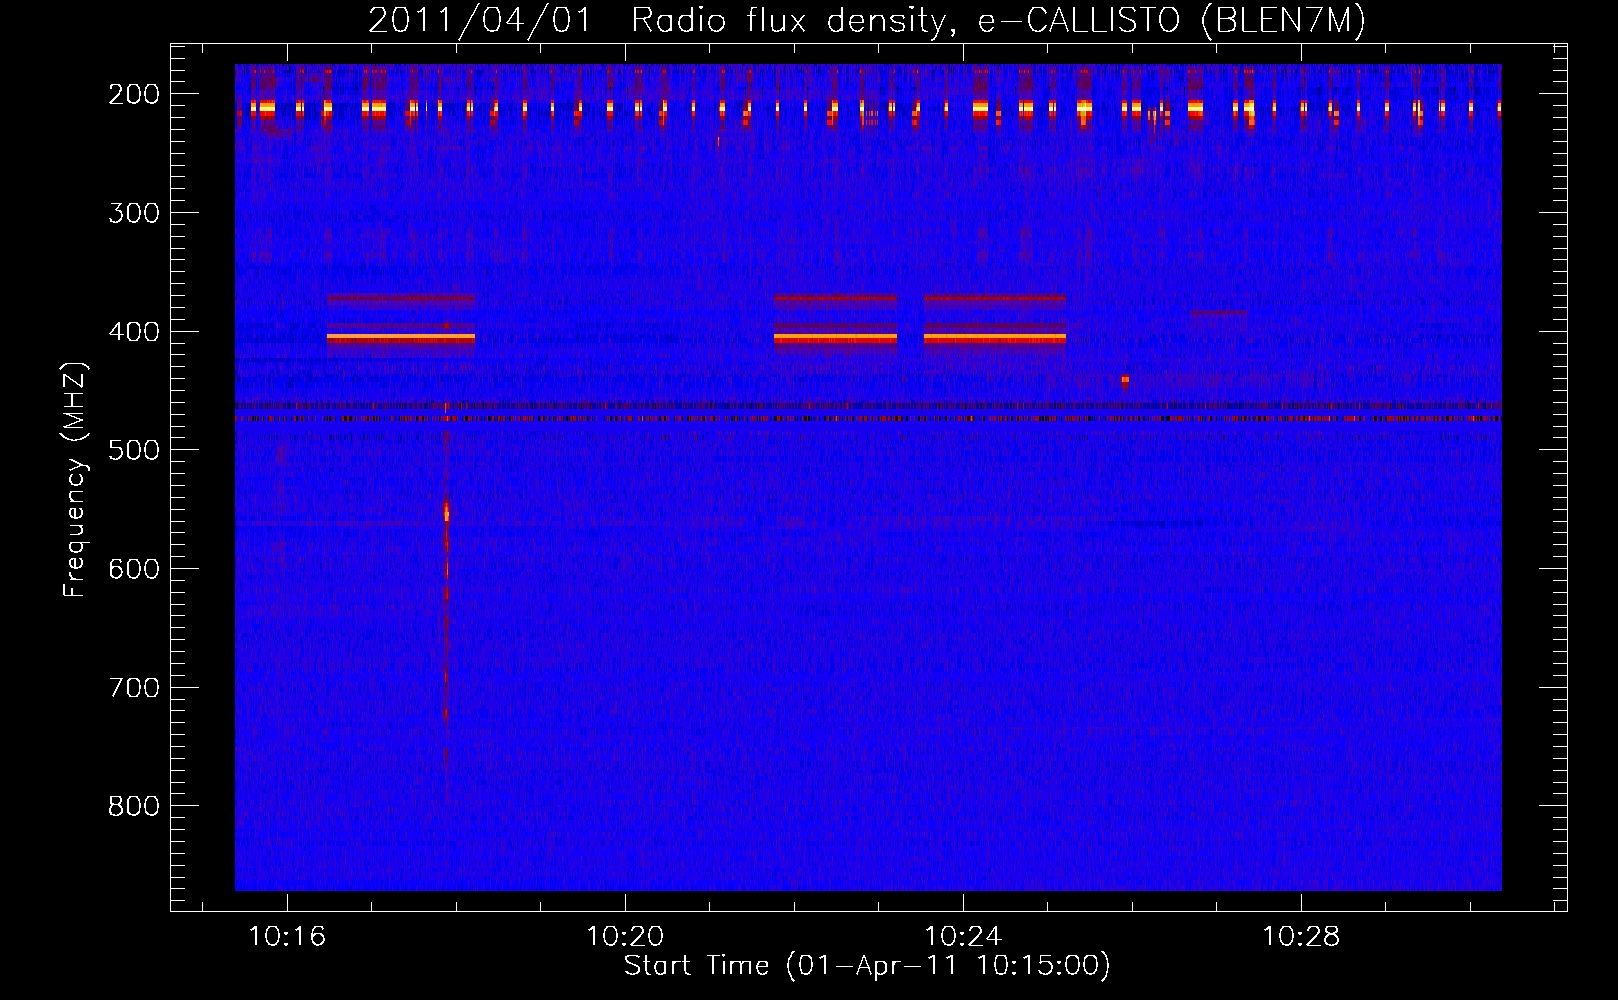The image size is (1618, 1000).
Task: Click the bright vertical burst near 550 MHz
Action: click(446, 514)
